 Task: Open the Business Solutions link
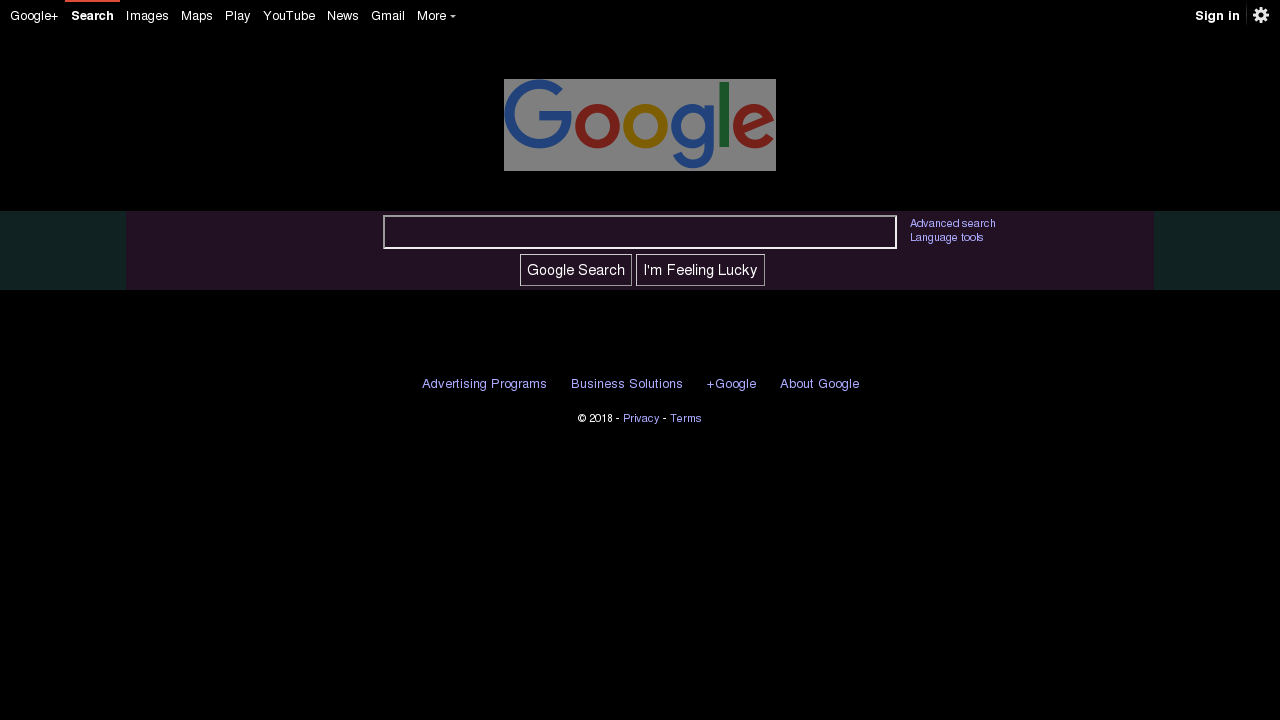click(x=627, y=384)
